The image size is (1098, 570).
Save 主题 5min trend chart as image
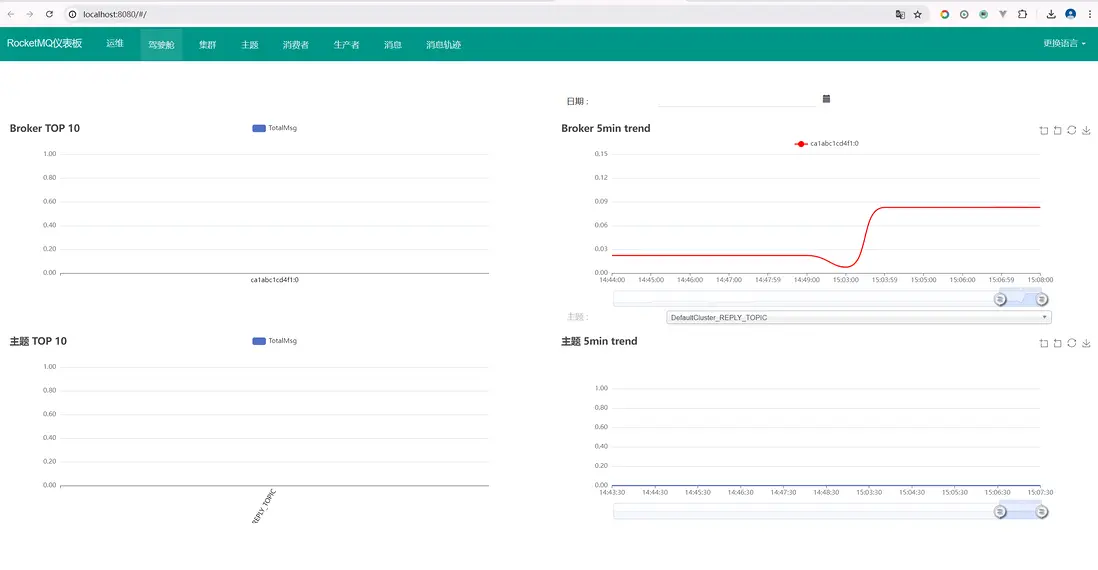pyautogui.click(x=1086, y=343)
